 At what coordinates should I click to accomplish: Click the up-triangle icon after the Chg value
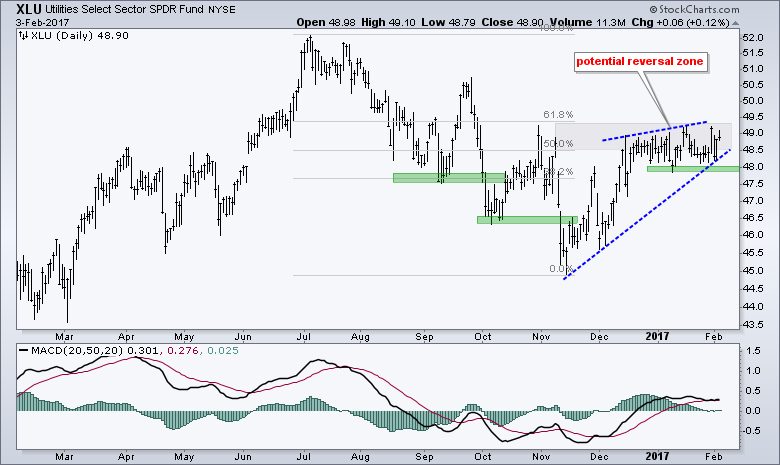click(736, 23)
